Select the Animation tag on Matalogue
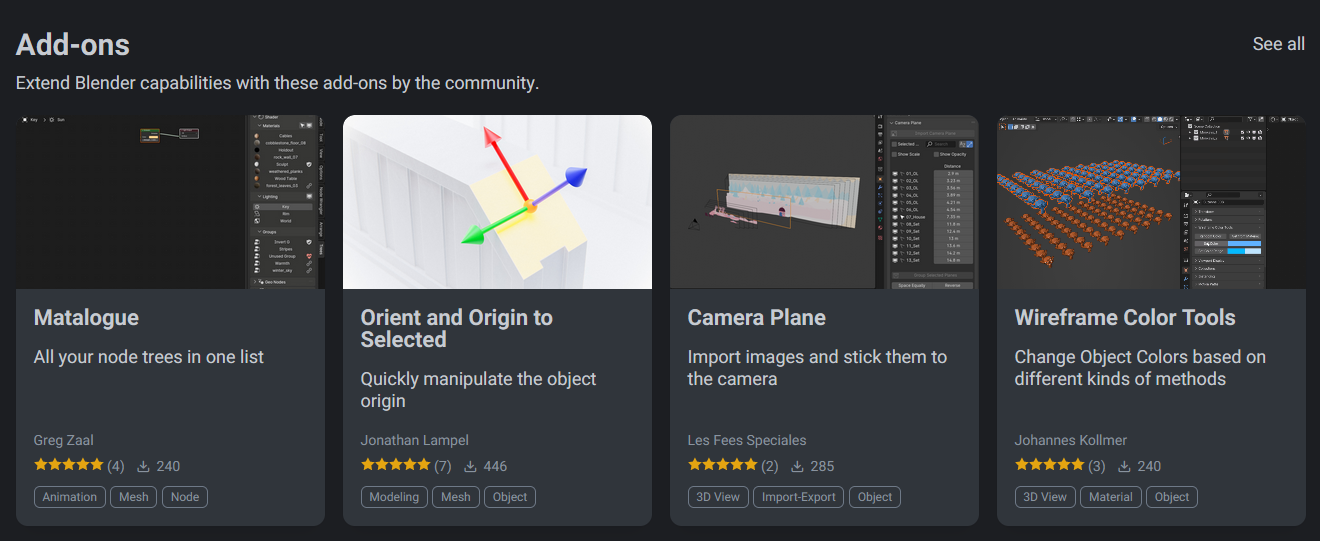Screen dimensions: 1320x541 click(70, 497)
